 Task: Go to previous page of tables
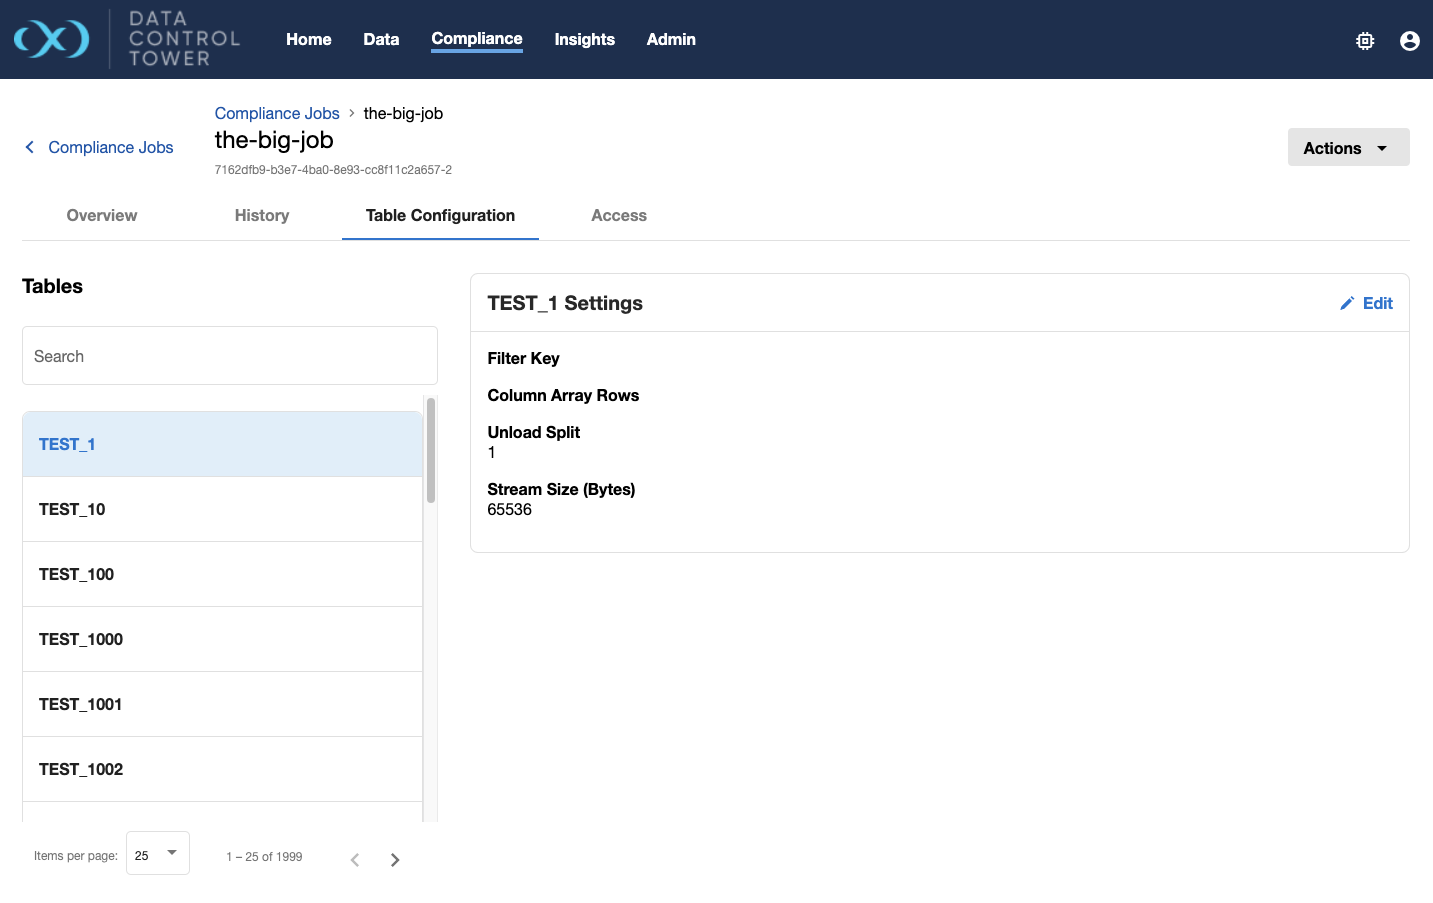click(x=355, y=860)
